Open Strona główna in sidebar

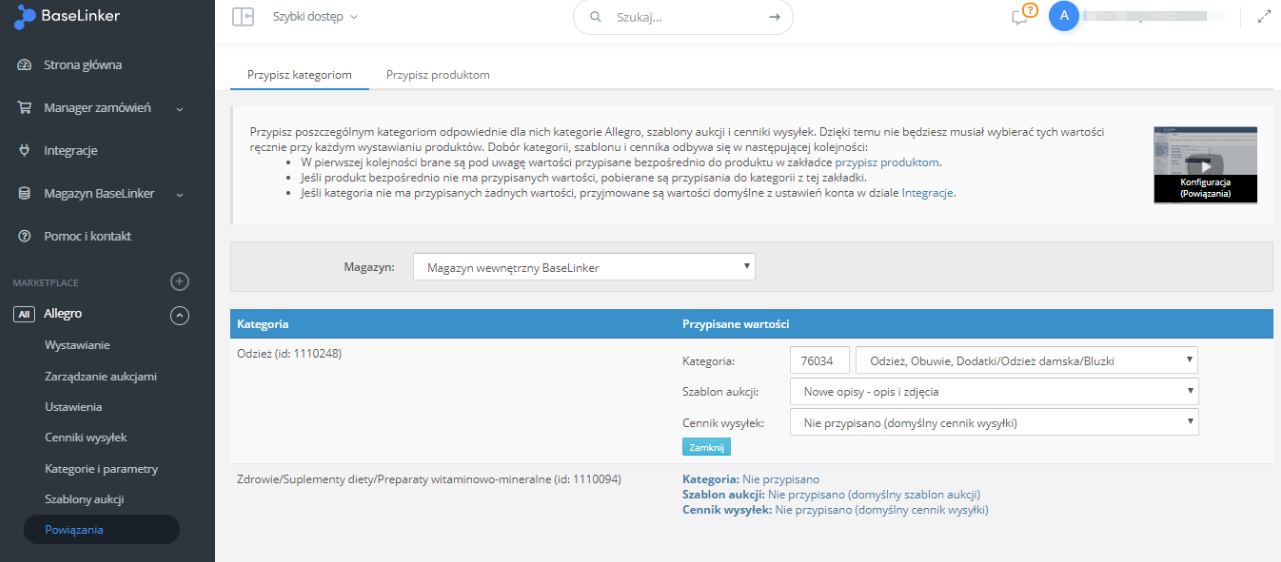pyautogui.click(x=83, y=65)
